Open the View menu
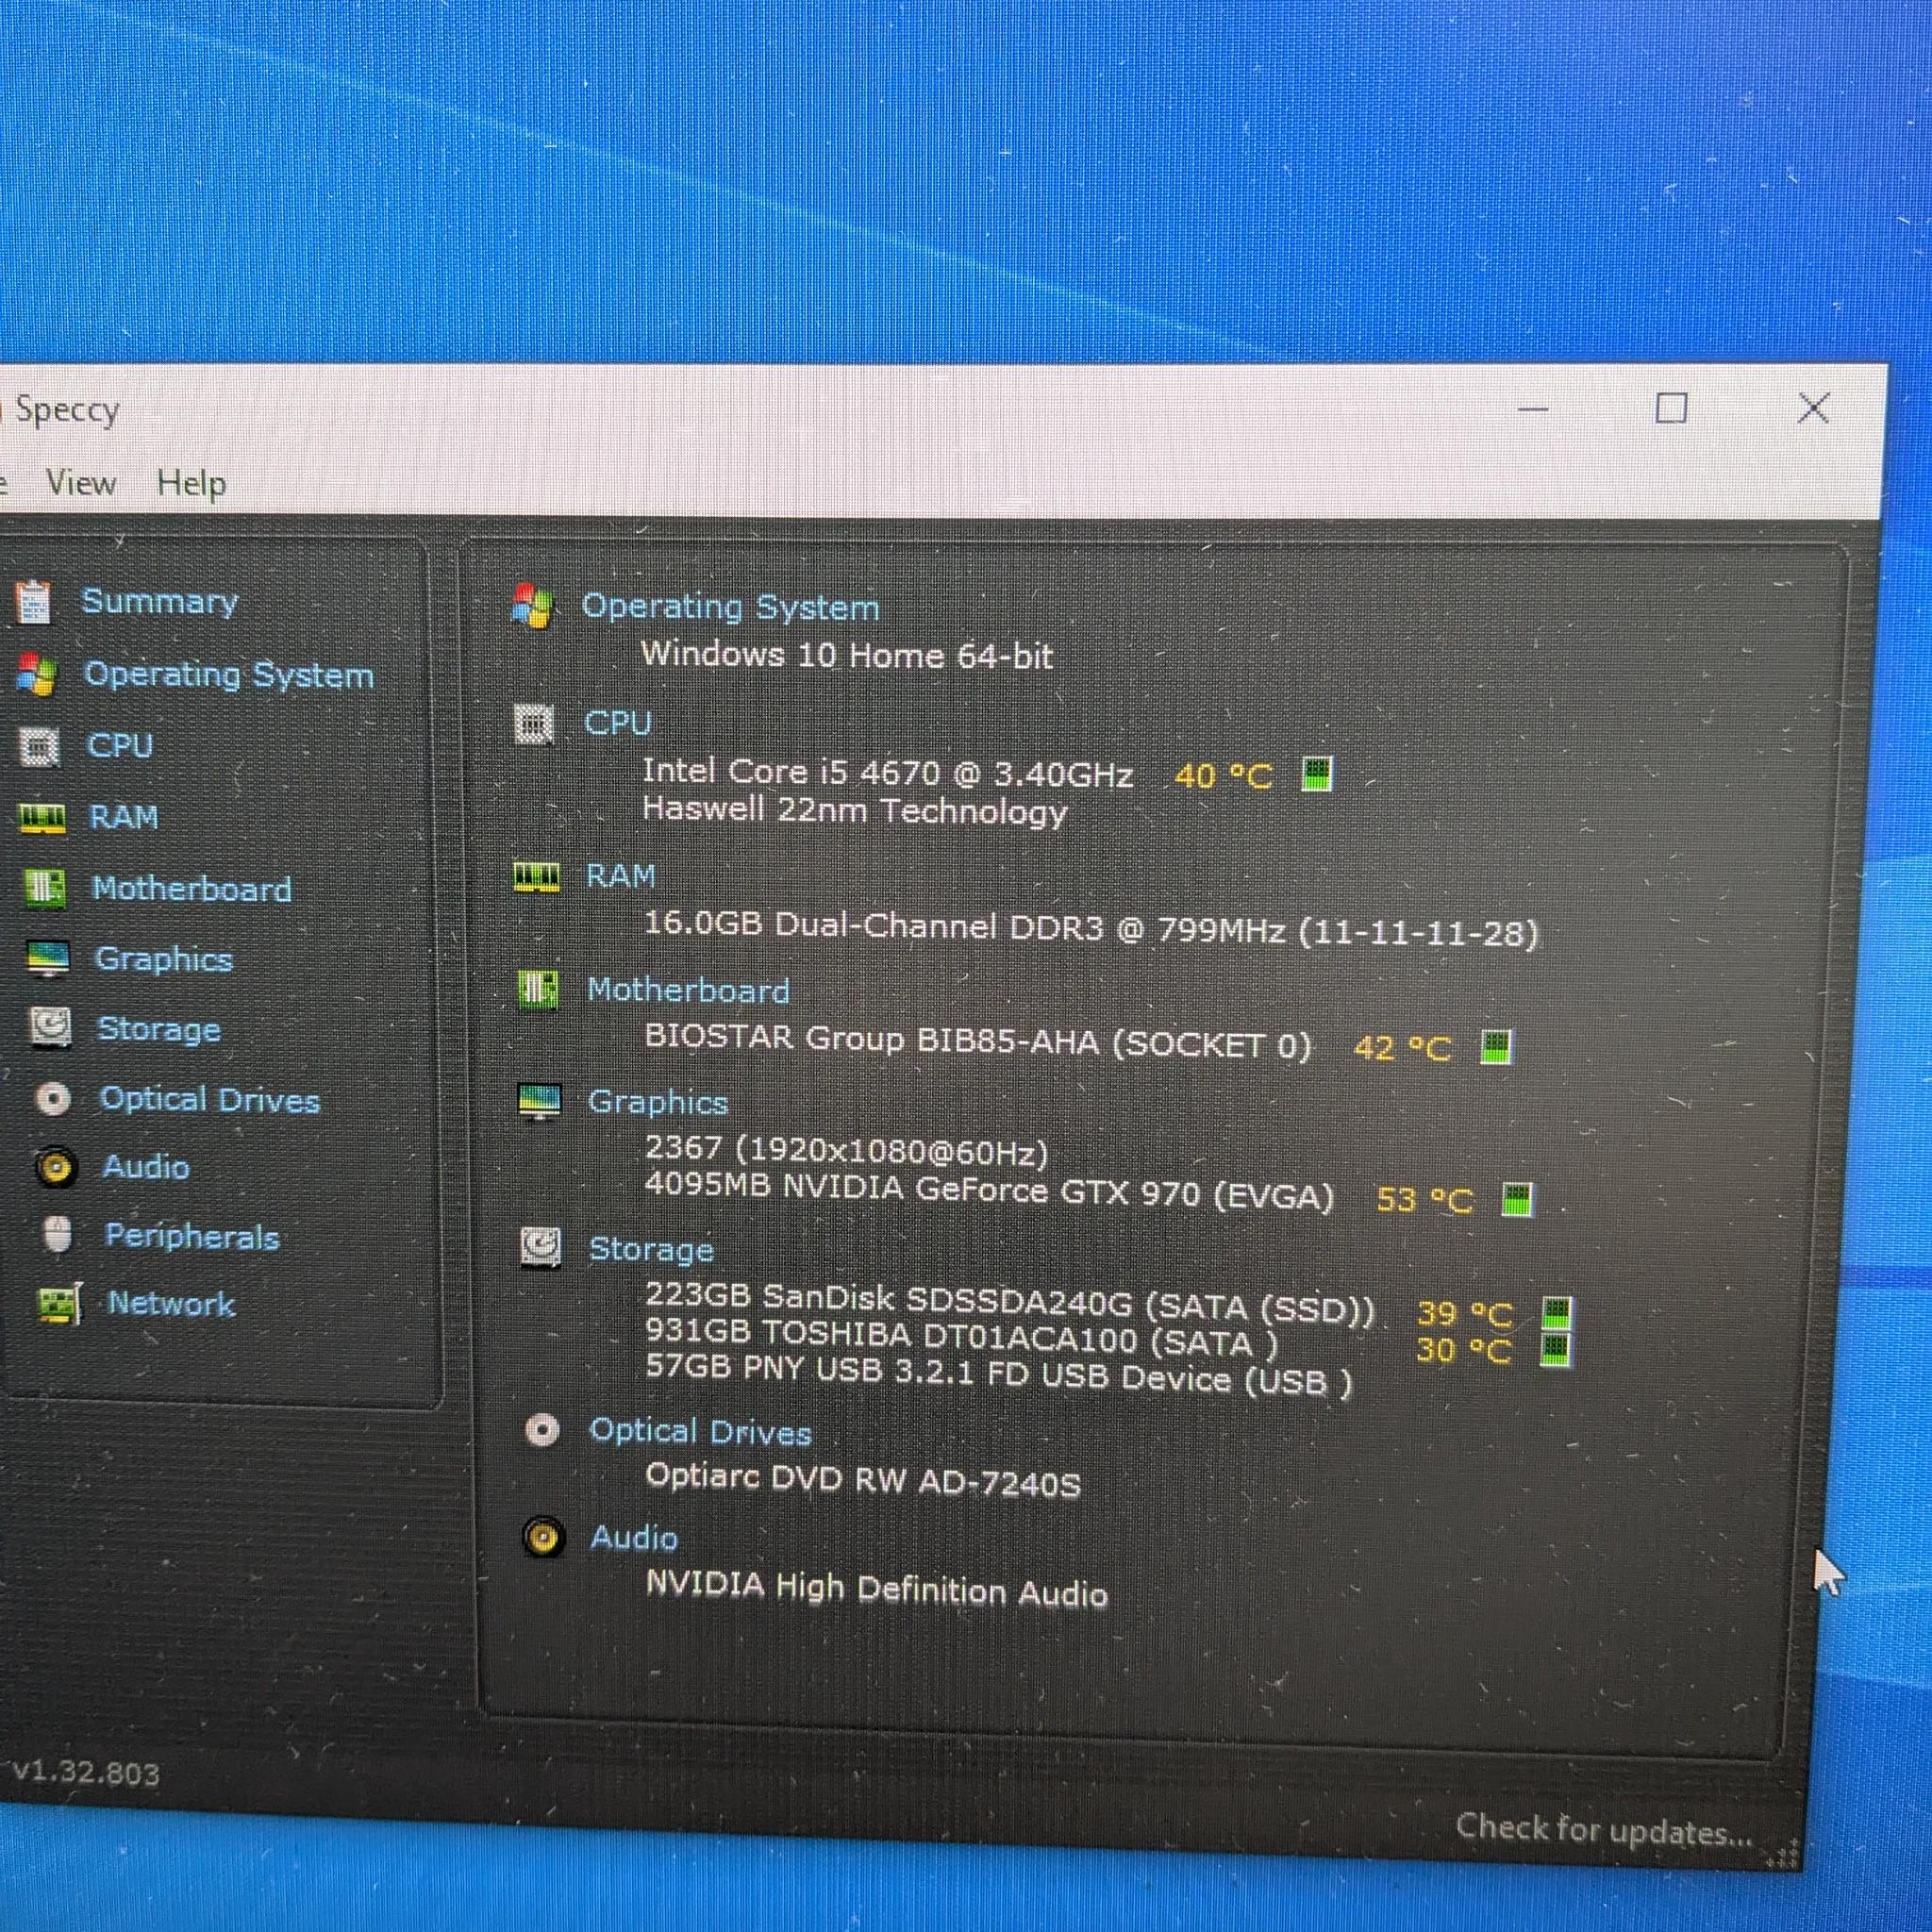Viewport: 1932px width, 1932px height. click(81, 483)
